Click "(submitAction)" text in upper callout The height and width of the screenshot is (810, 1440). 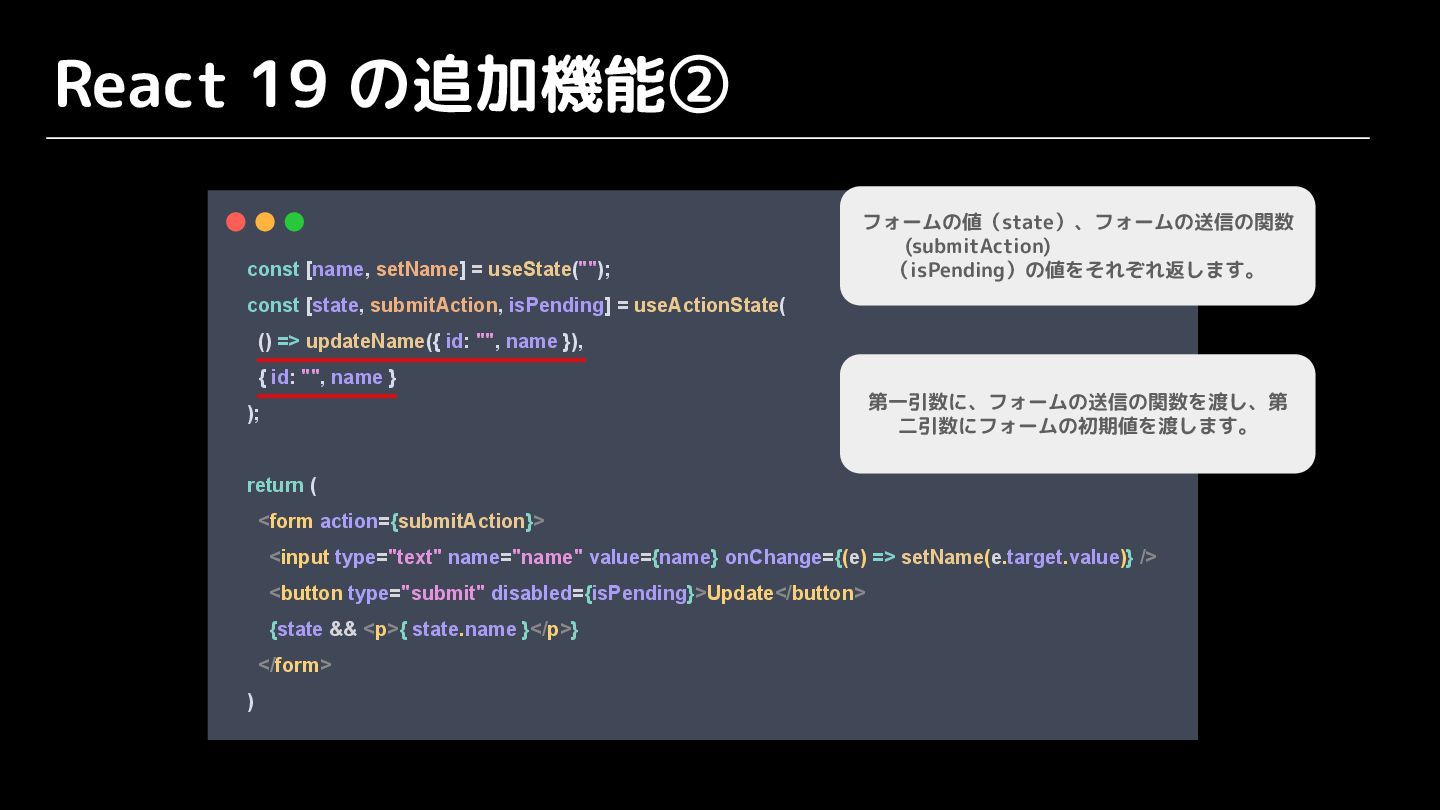(977, 246)
